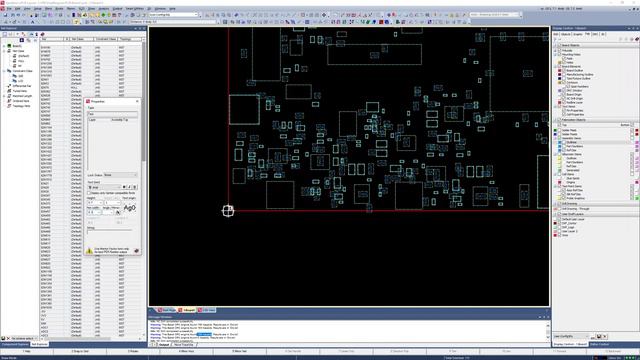Select the Matched Length tree item
The image size is (640, 360).
(x=22, y=96)
